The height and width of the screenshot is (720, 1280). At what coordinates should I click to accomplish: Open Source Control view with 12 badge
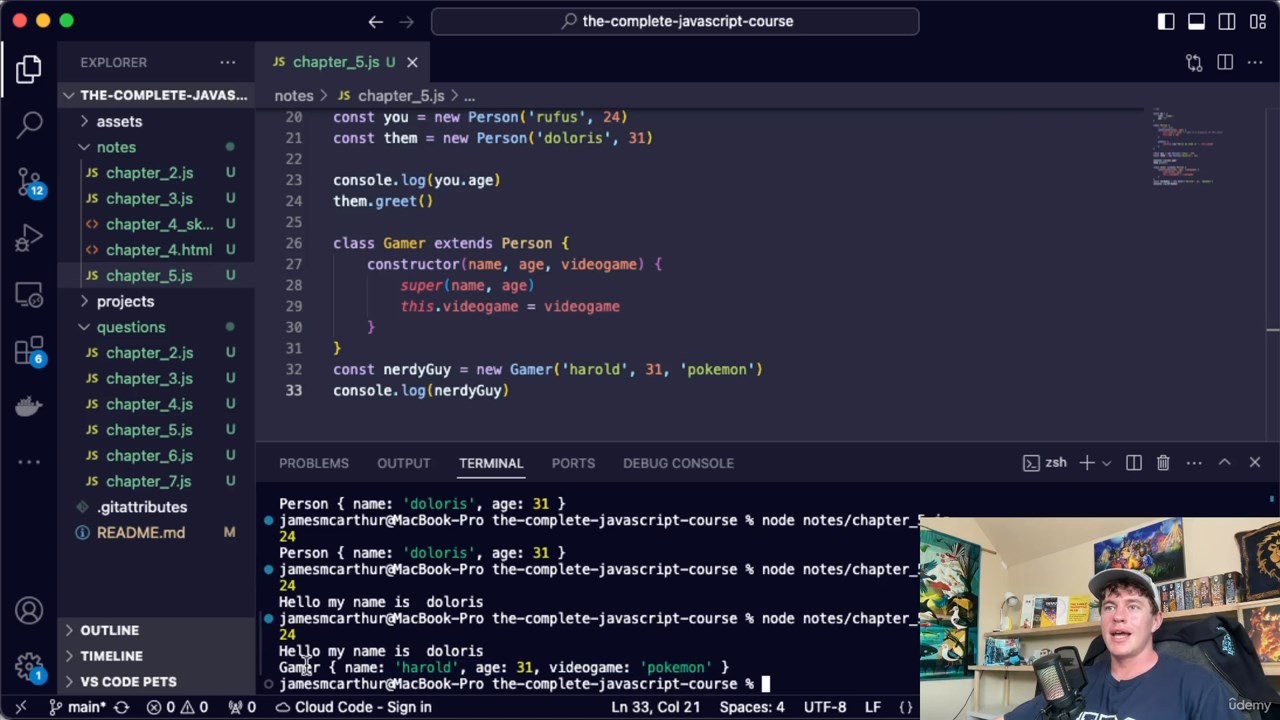pos(29,181)
